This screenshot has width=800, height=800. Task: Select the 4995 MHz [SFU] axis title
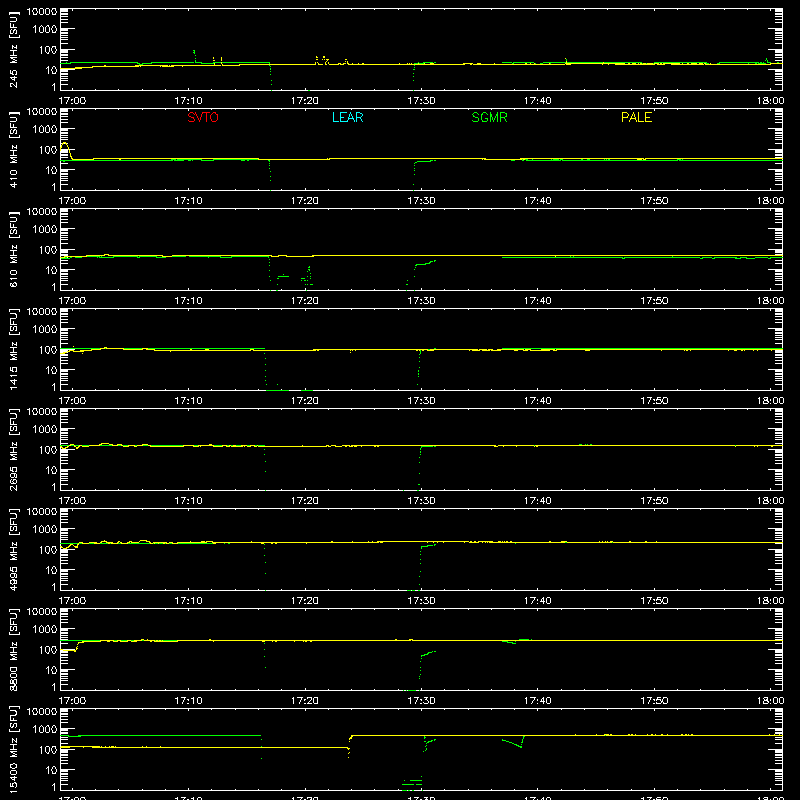point(13,549)
